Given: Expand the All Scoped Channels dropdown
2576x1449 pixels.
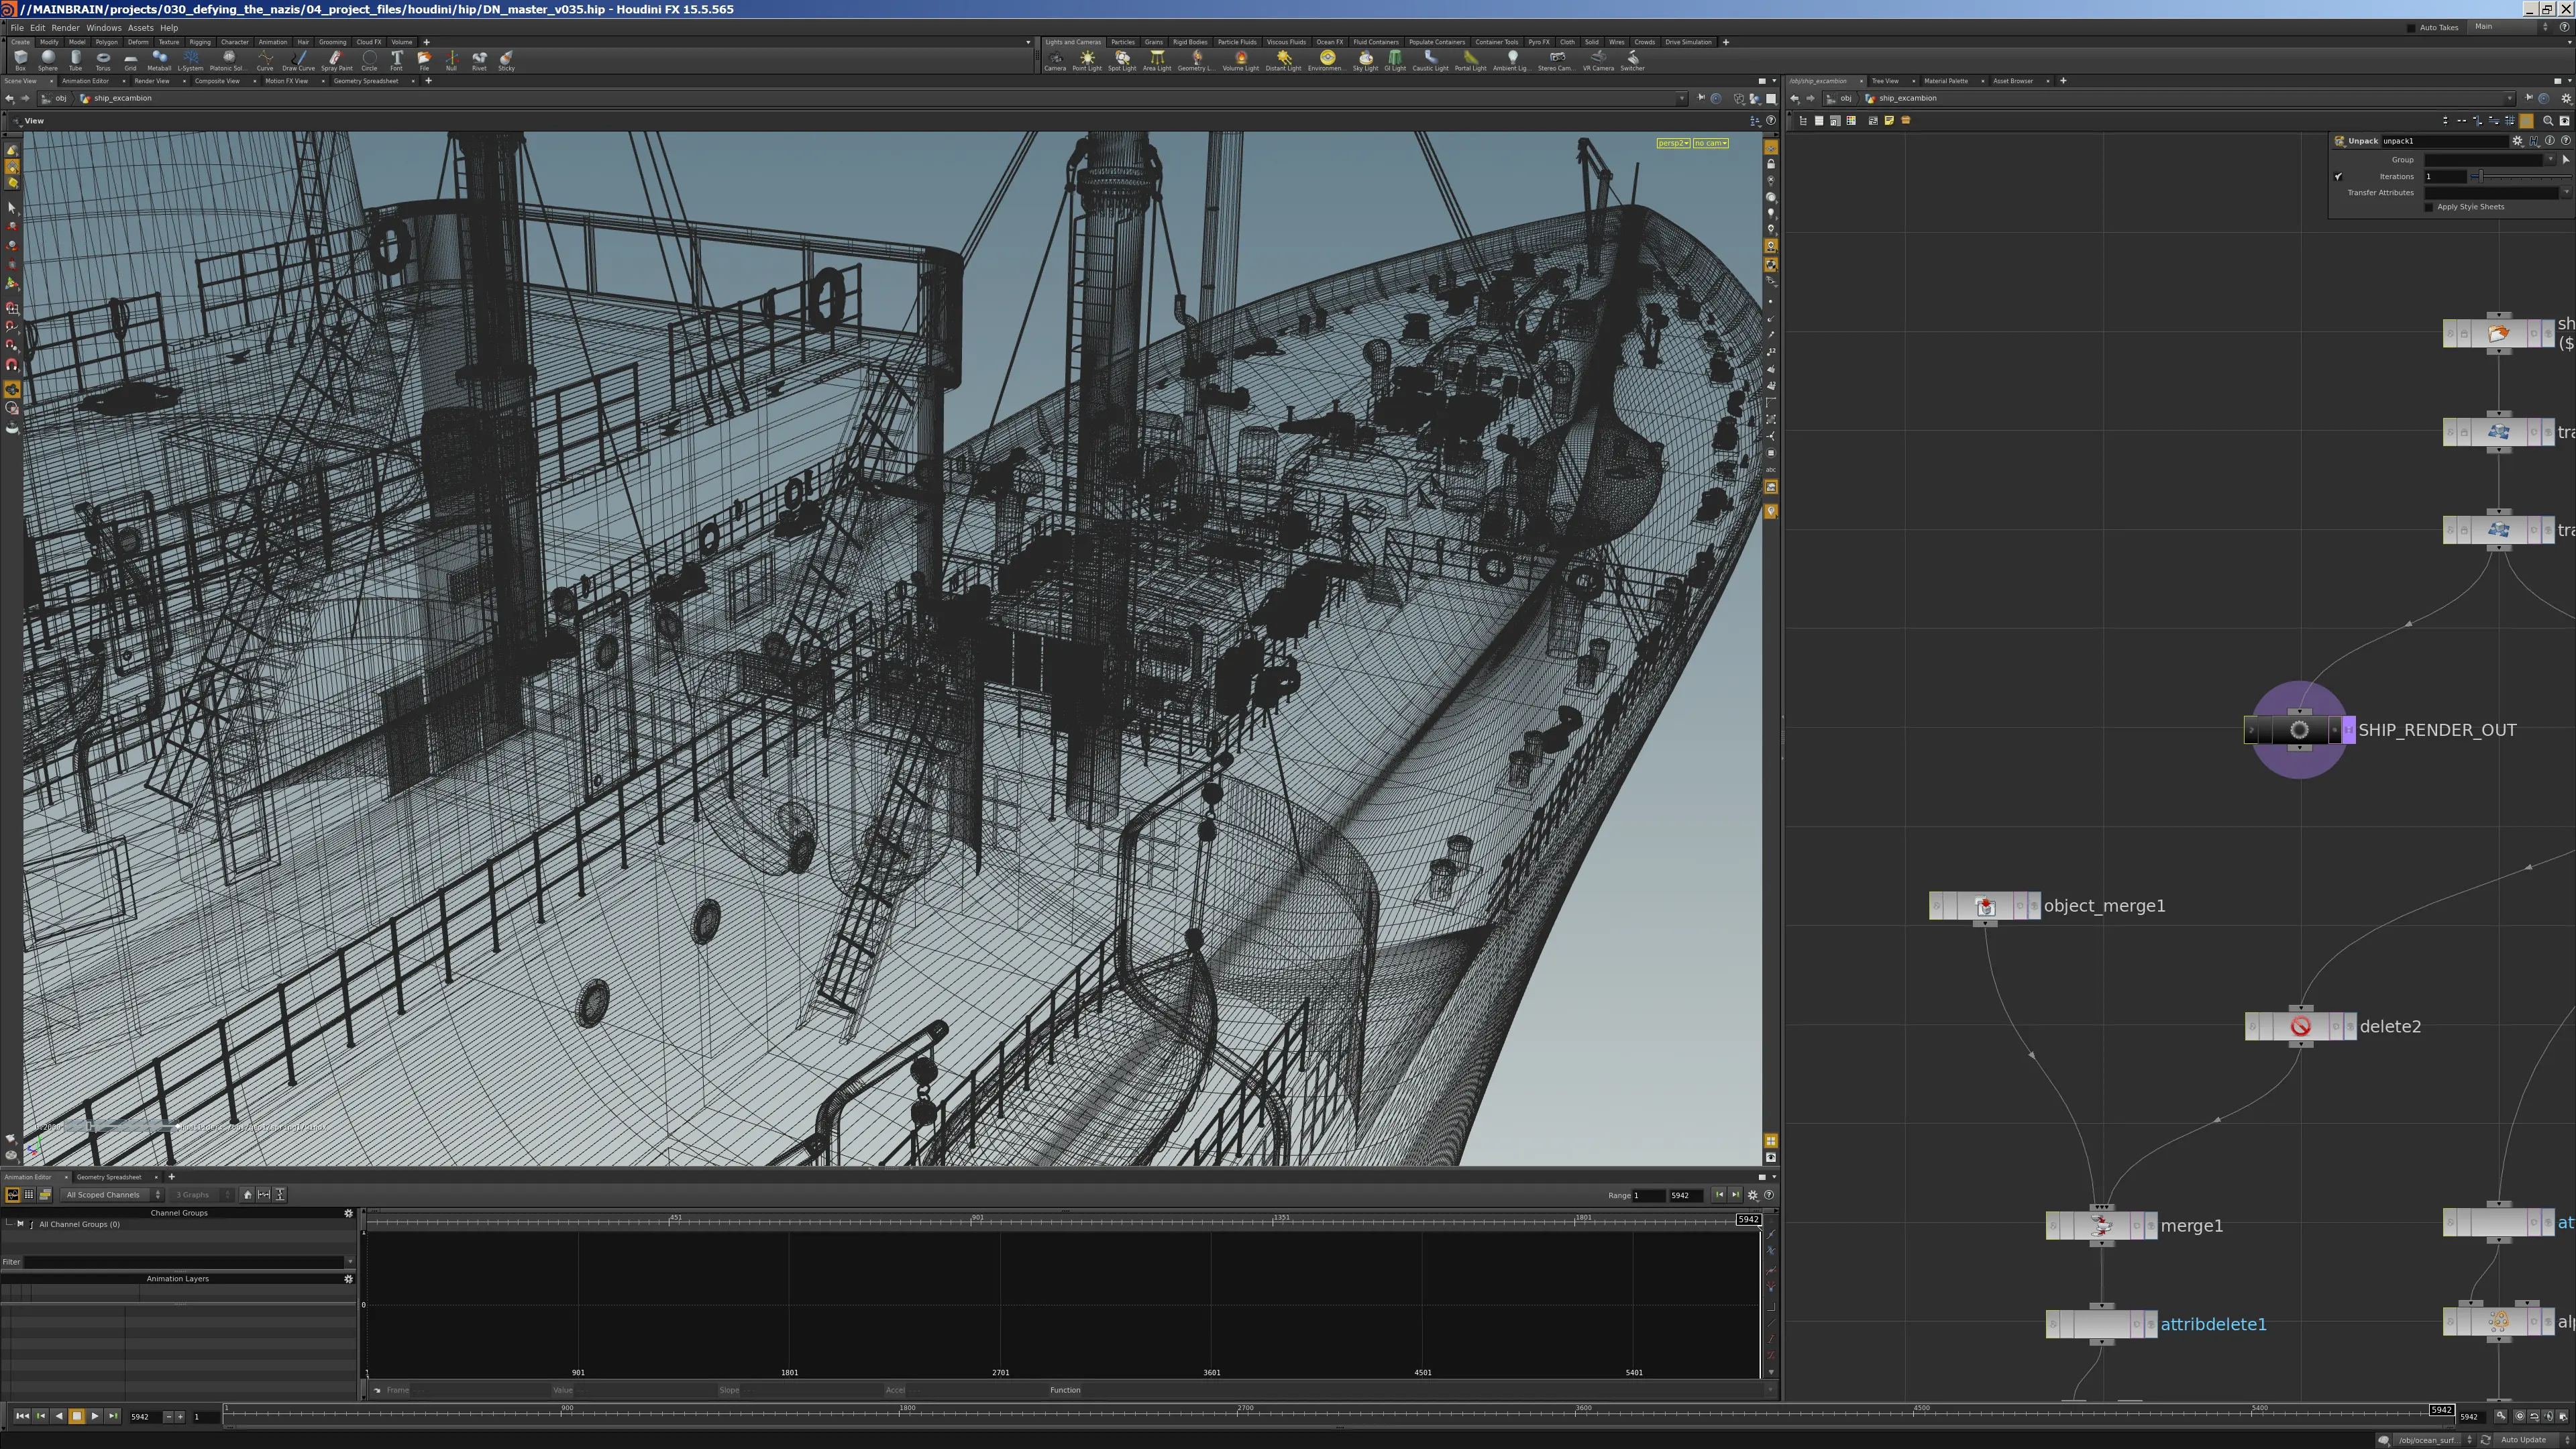Looking at the screenshot, I should pyautogui.click(x=112, y=1195).
